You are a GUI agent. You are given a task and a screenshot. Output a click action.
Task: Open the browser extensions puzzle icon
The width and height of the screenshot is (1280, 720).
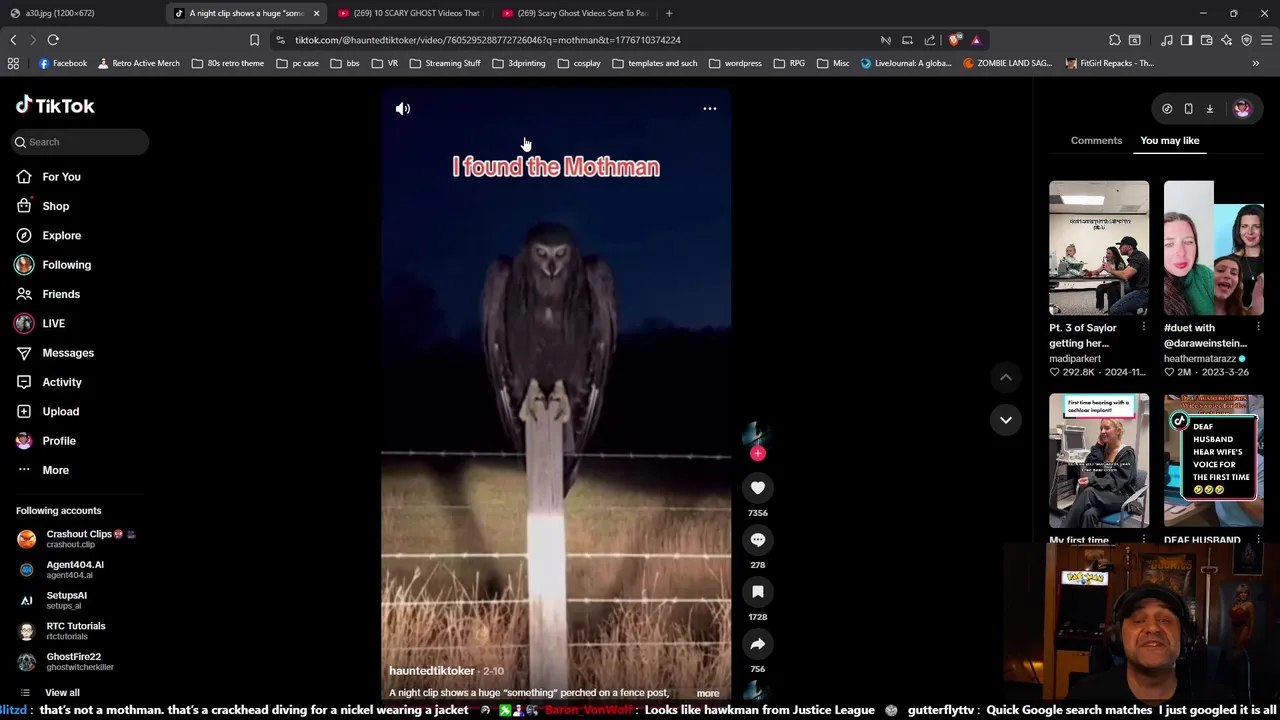(x=1114, y=40)
